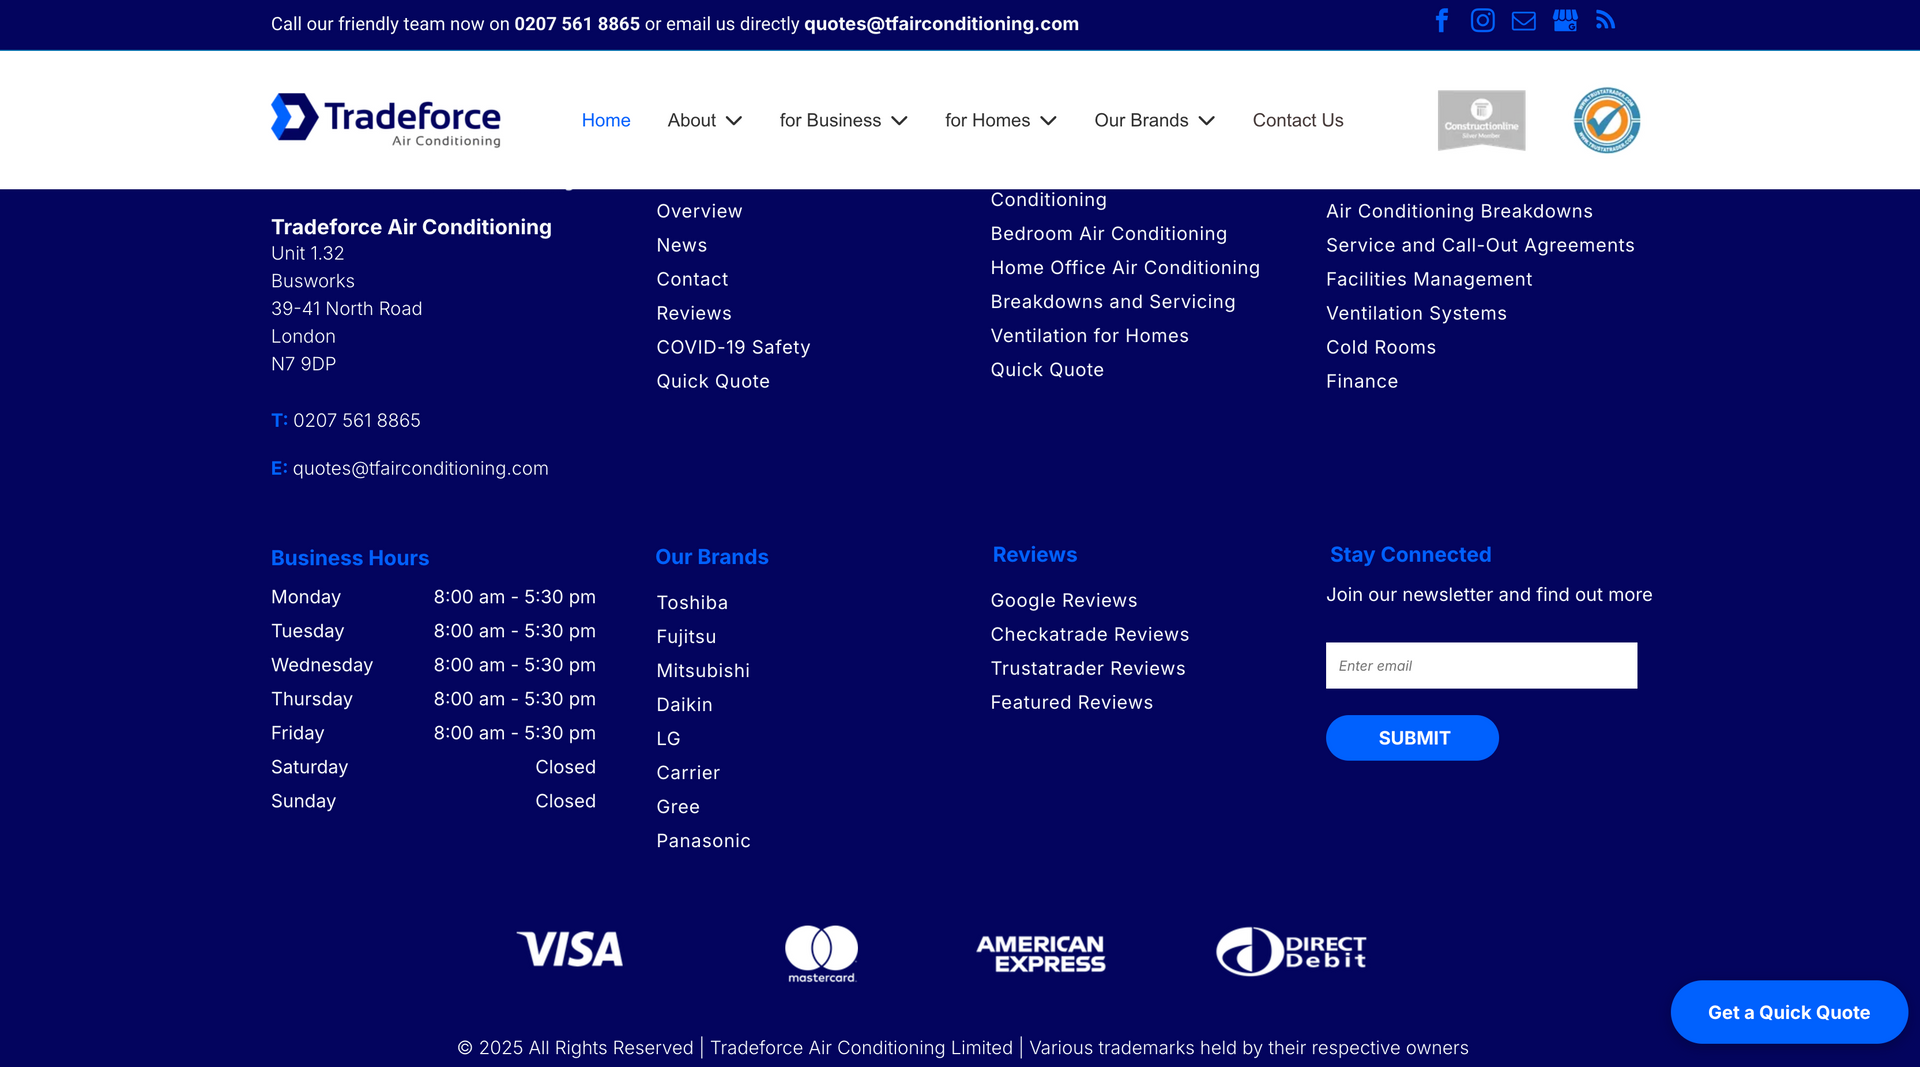Image resolution: width=1920 pixels, height=1067 pixels.
Task: Open the RSS feed icon
Action: (x=1605, y=21)
